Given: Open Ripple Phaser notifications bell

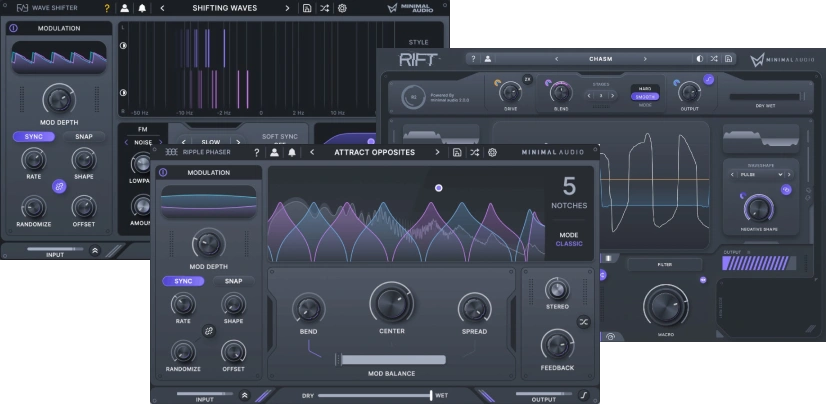Looking at the screenshot, I should click(x=291, y=153).
